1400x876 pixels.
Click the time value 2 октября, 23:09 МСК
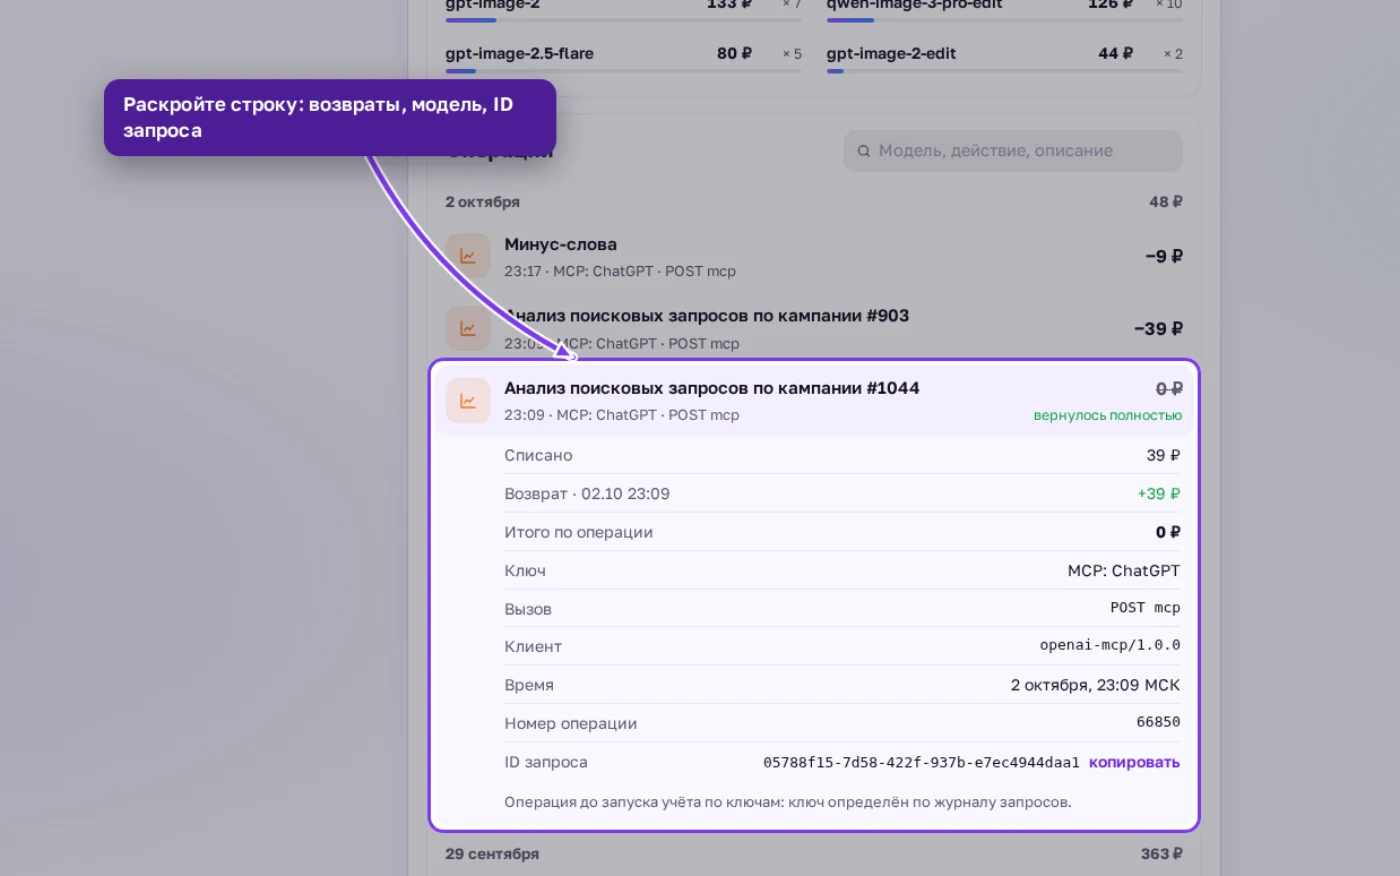coord(1095,685)
